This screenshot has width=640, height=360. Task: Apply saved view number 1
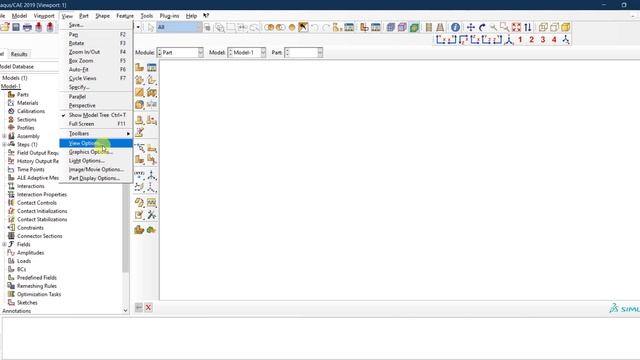(x=520, y=40)
